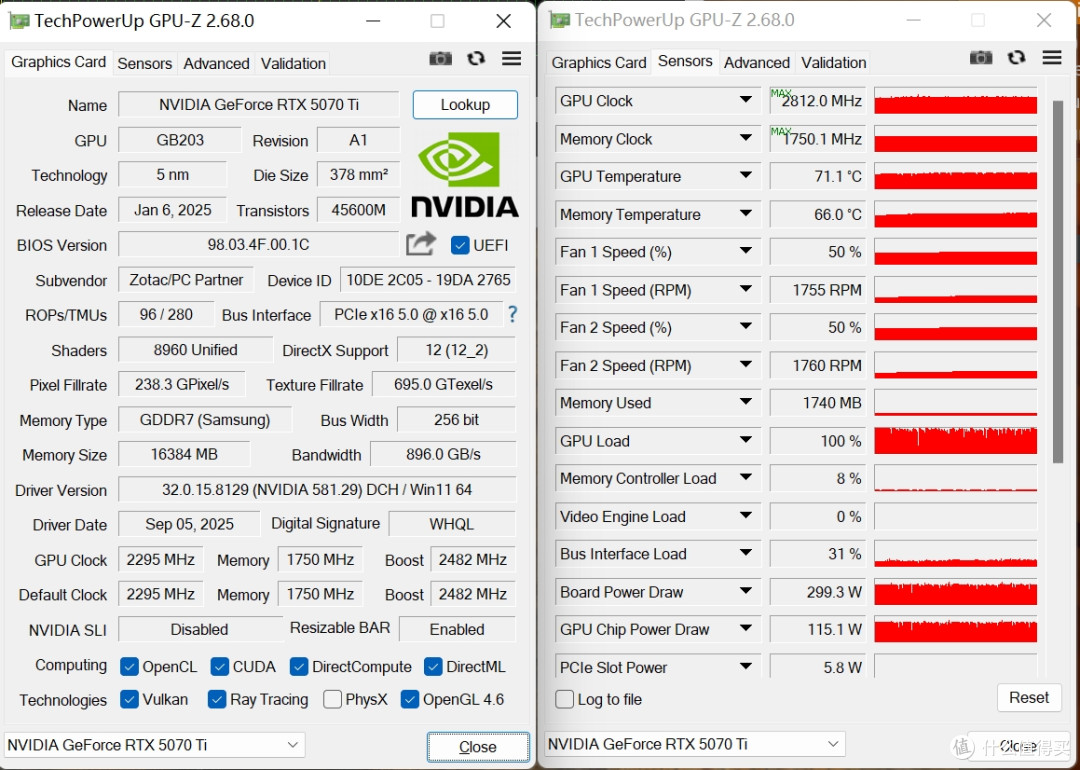Viewport: 1080px width, 770px height.
Task: Open GPU selector dropdown in left window
Action: pos(292,745)
